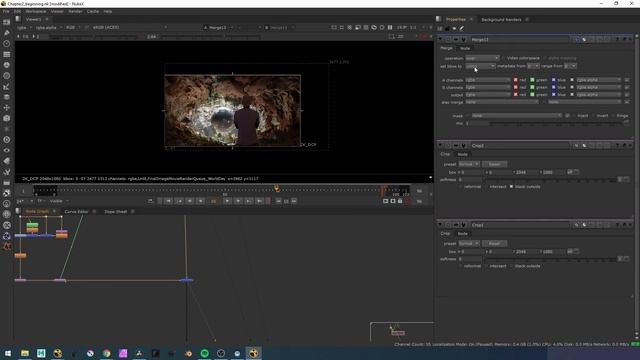Switch to the Dope Sheet tab
The height and width of the screenshot is (360, 640).
pyautogui.click(x=116, y=211)
